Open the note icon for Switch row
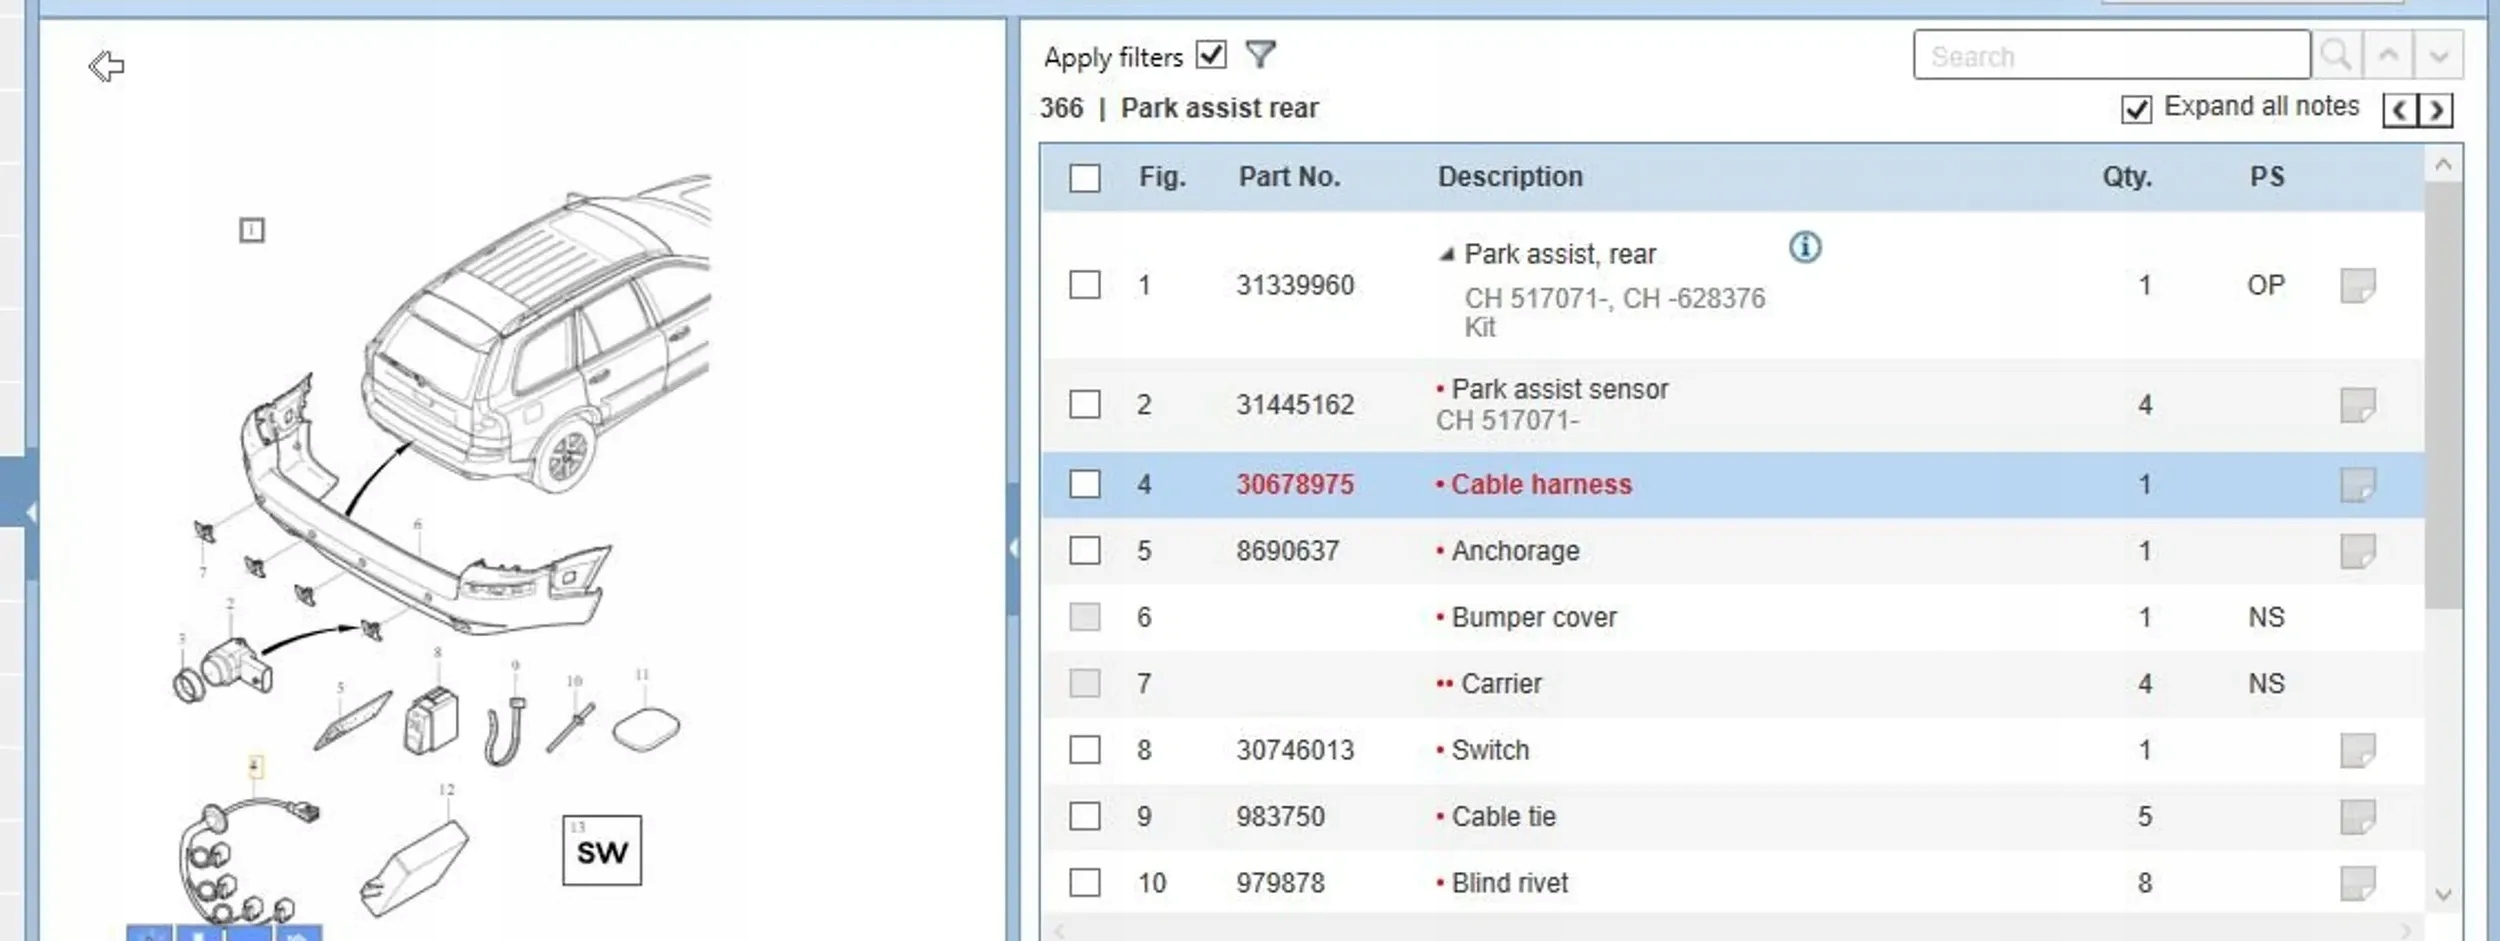Viewport: 2500px width, 941px height. [x=2357, y=750]
